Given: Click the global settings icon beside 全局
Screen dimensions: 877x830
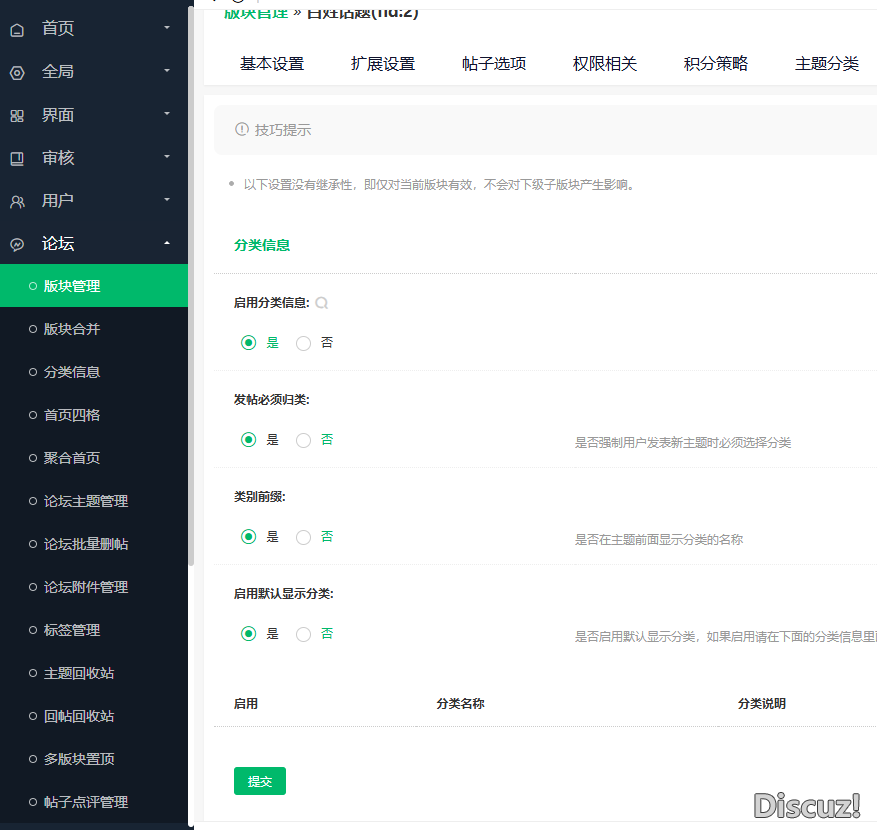Looking at the screenshot, I should (x=17, y=73).
